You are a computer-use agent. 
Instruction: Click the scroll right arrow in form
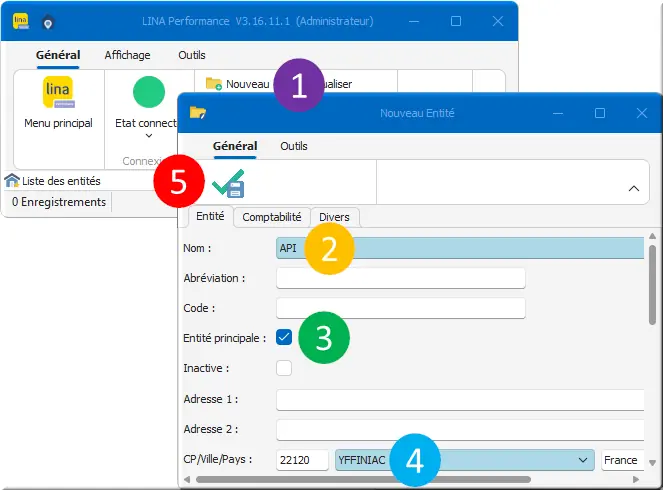tap(636, 479)
